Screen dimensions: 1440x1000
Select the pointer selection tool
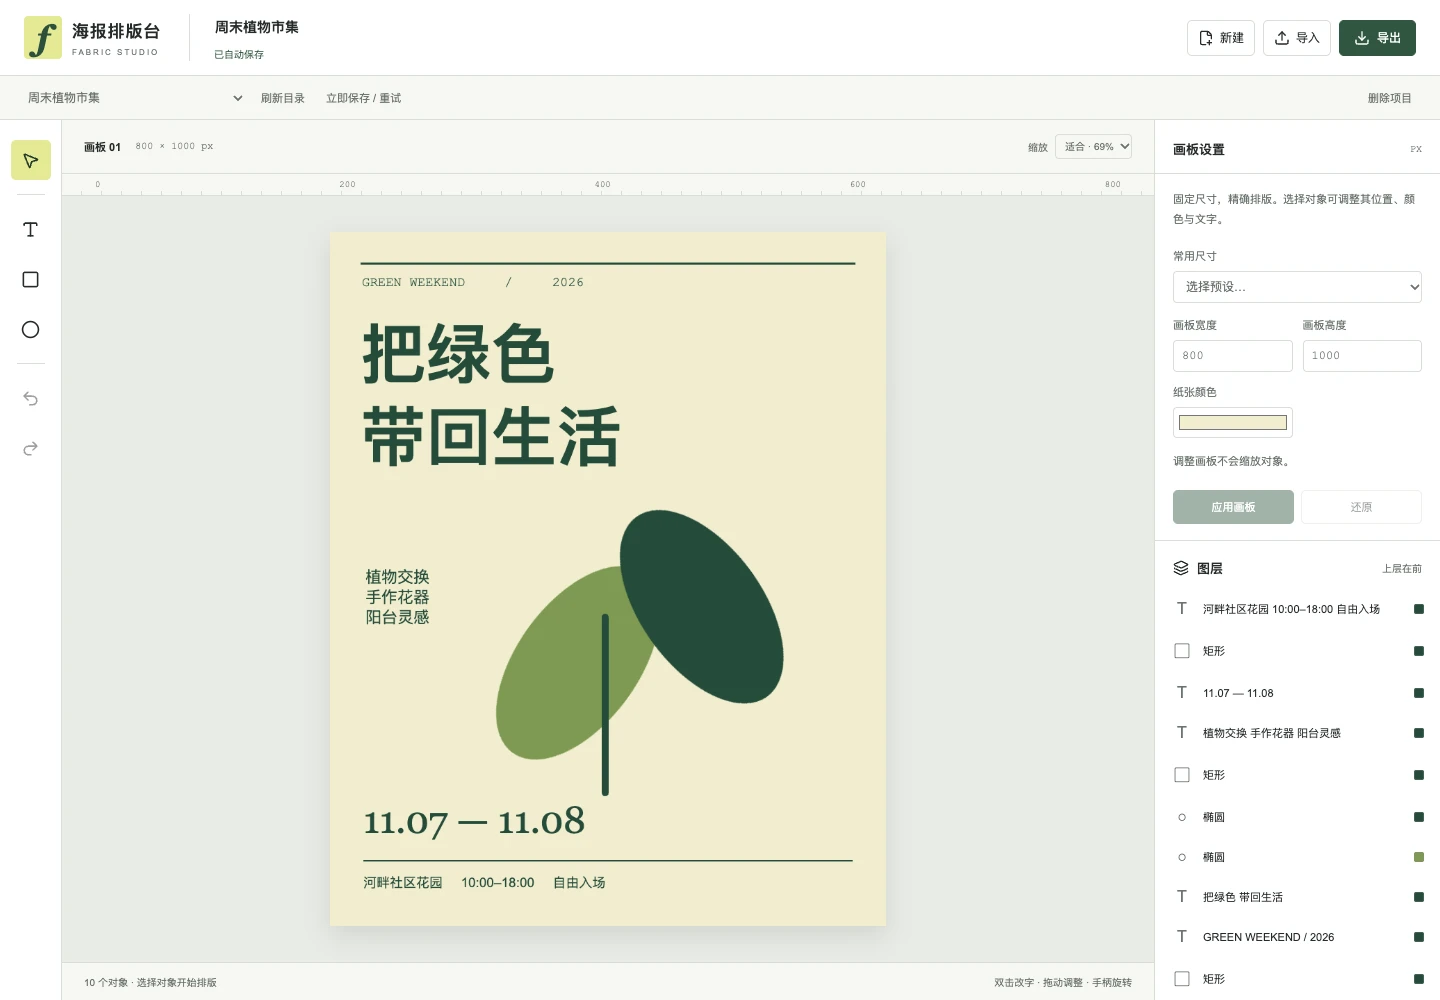[x=31, y=161]
